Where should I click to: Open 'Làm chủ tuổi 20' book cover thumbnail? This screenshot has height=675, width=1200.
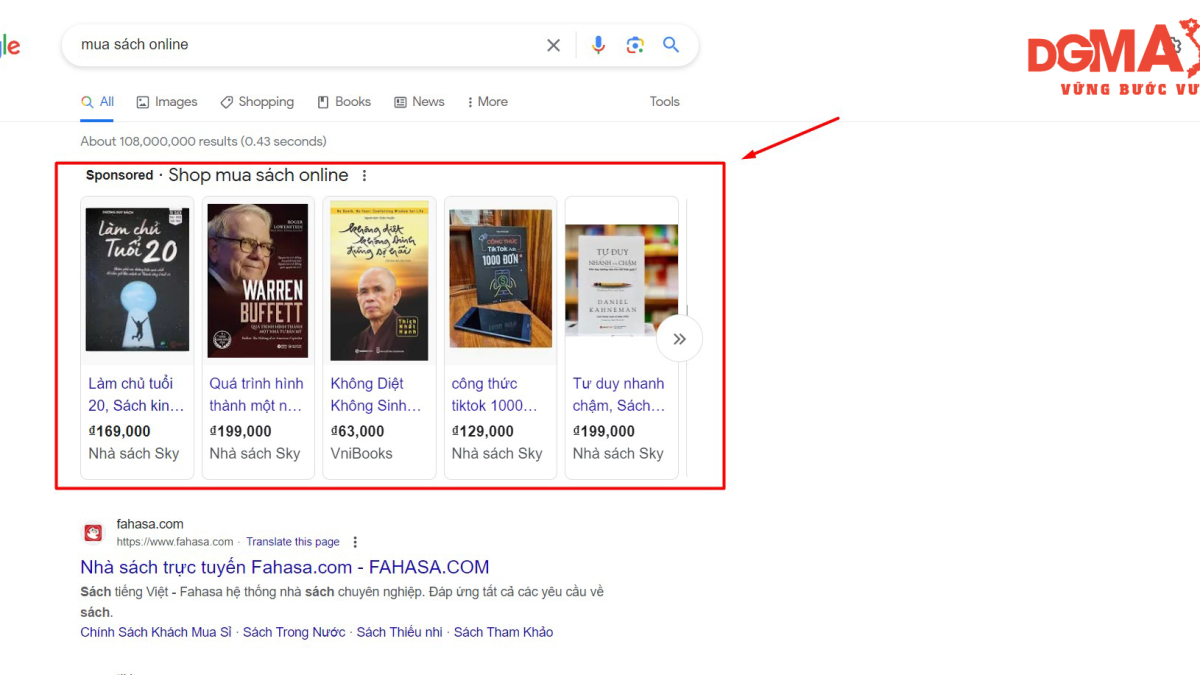[137, 279]
